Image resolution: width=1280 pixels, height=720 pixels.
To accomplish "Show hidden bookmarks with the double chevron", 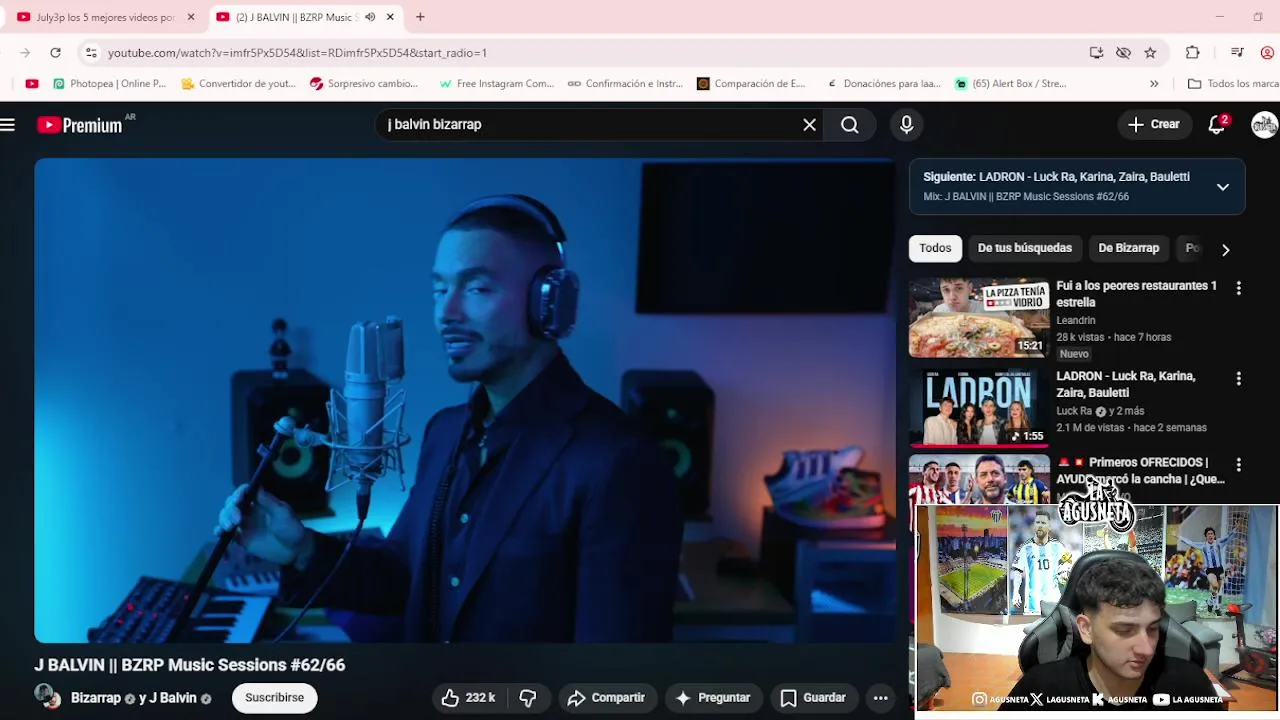I will [1154, 84].
